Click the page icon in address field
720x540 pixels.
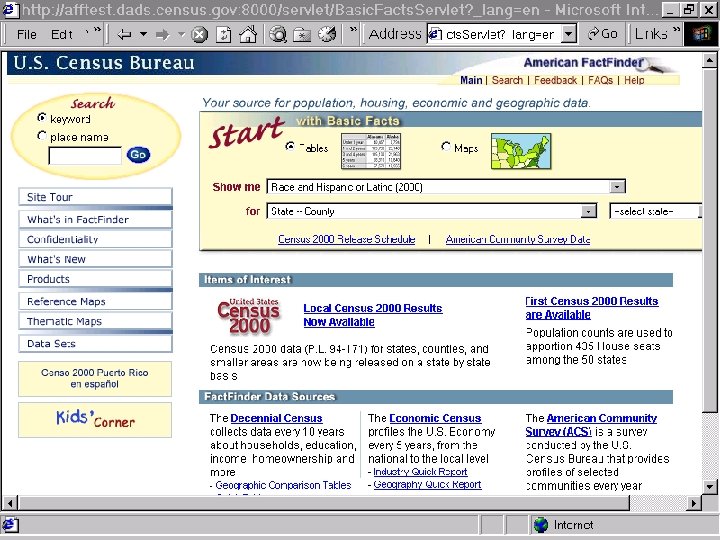click(x=434, y=34)
